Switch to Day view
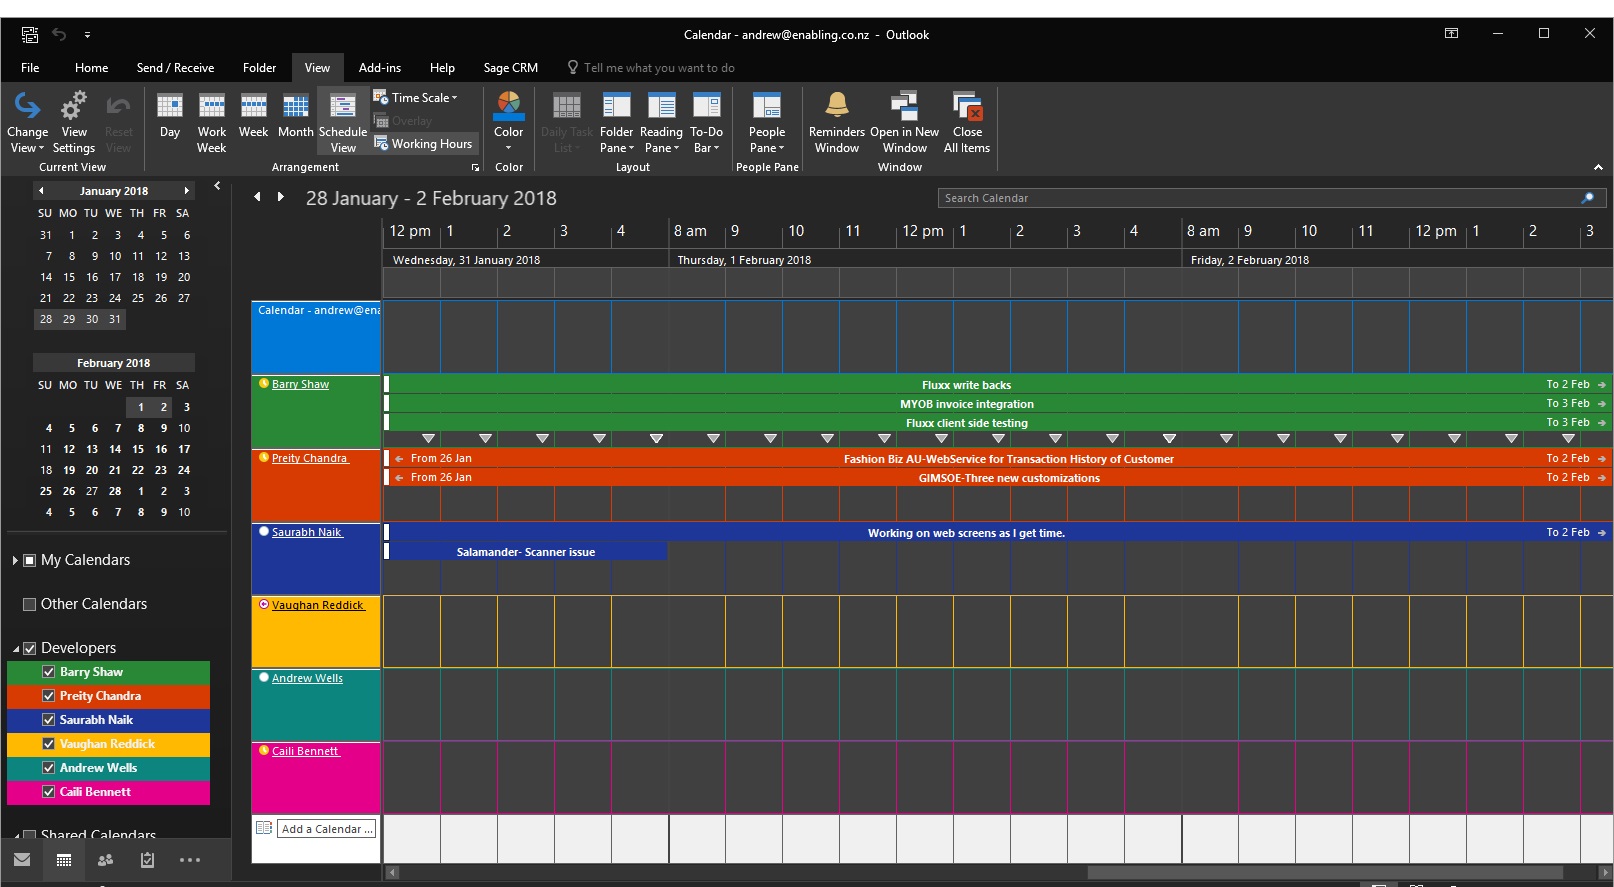Image resolution: width=1614 pixels, height=887 pixels. [170, 118]
